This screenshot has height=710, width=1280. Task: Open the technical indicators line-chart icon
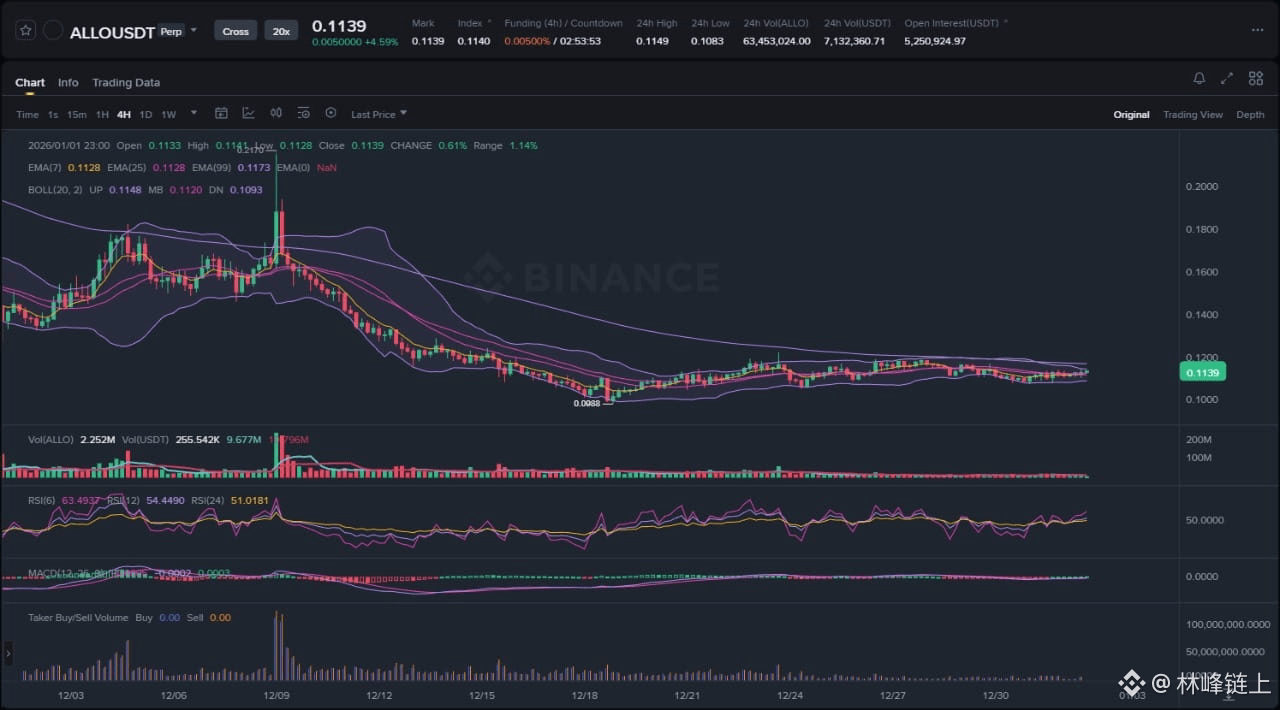coord(248,114)
